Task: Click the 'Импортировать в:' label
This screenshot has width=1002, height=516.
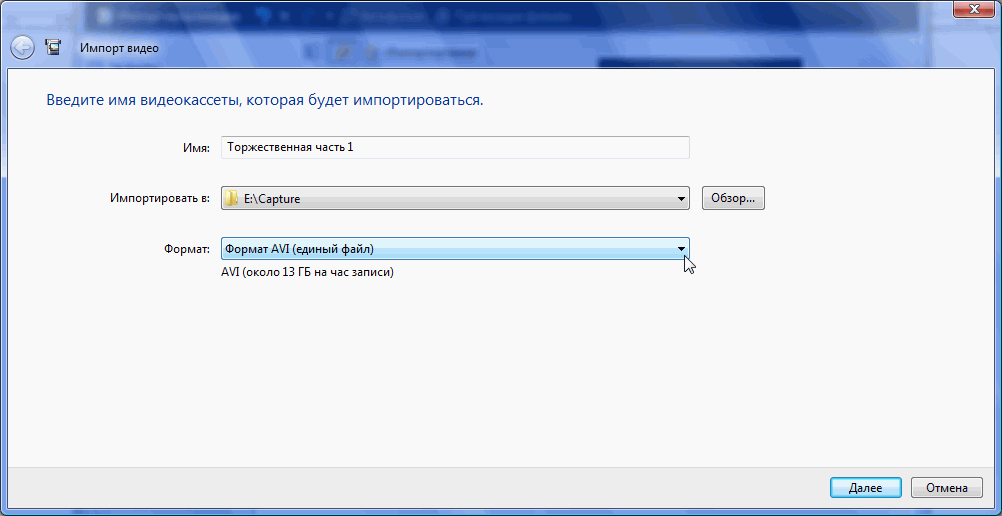Action: 160,198
